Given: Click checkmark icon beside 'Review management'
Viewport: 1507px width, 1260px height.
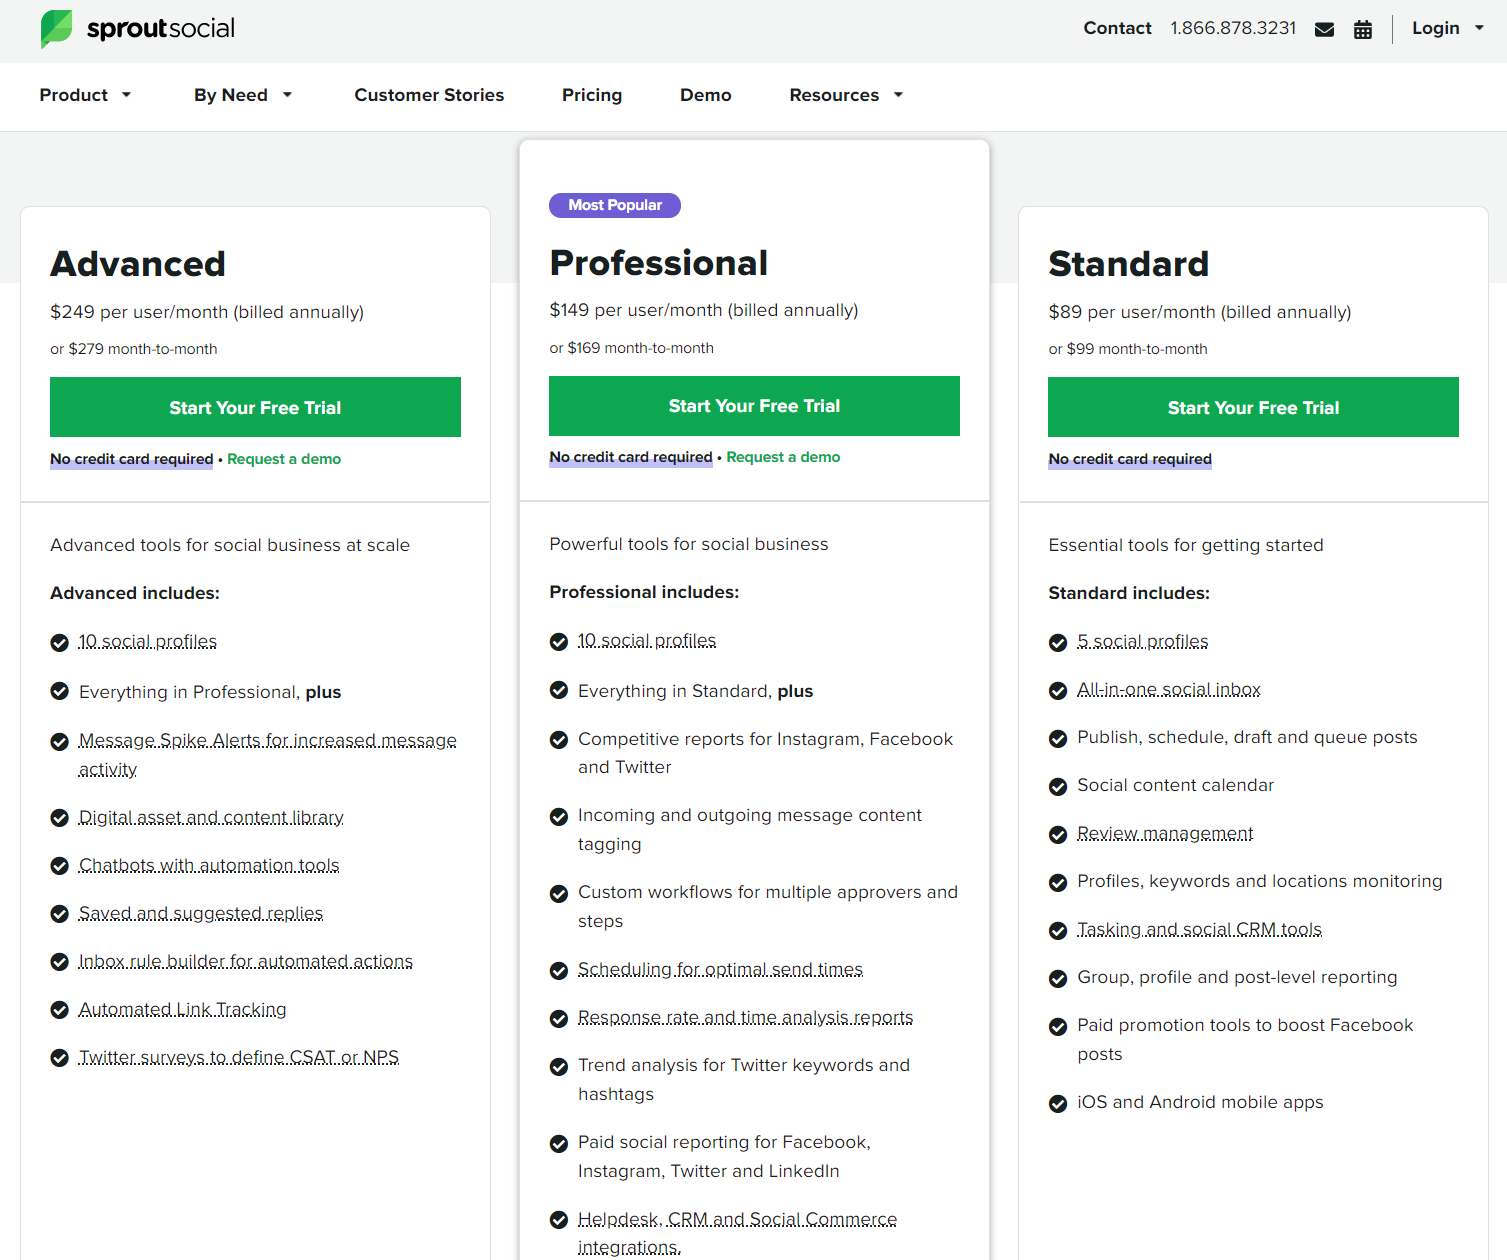Looking at the screenshot, I should tap(1058, 835).
